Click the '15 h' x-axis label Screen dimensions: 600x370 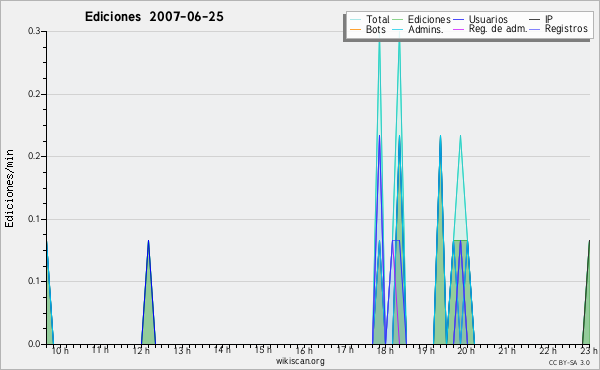click(x=263, y=350)
